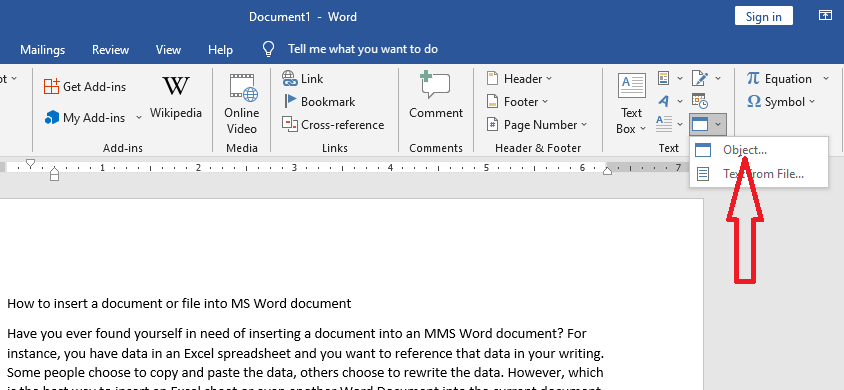Expand the Header dropdown arrow
Screen dimensions: 844x390
tap(549, 79)
